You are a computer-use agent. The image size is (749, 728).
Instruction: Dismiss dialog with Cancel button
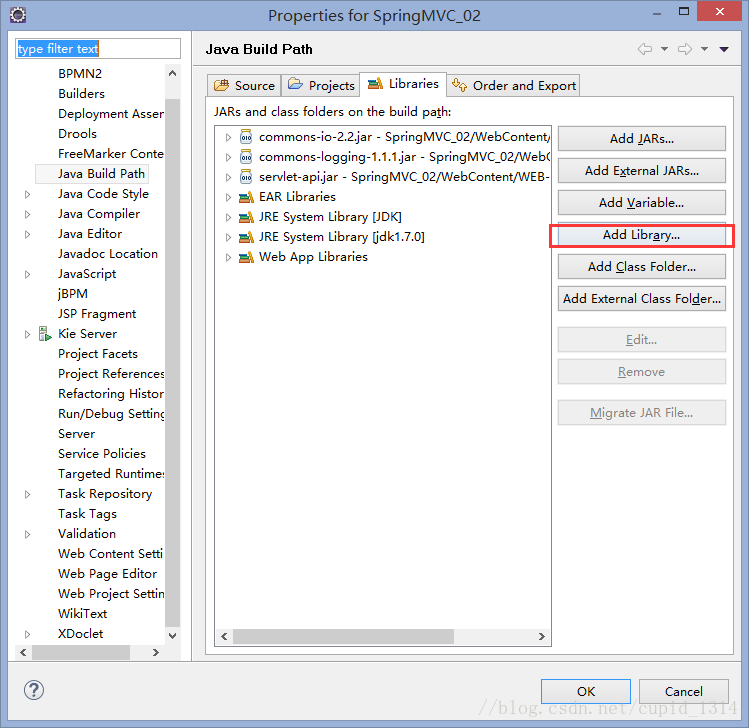684,691
